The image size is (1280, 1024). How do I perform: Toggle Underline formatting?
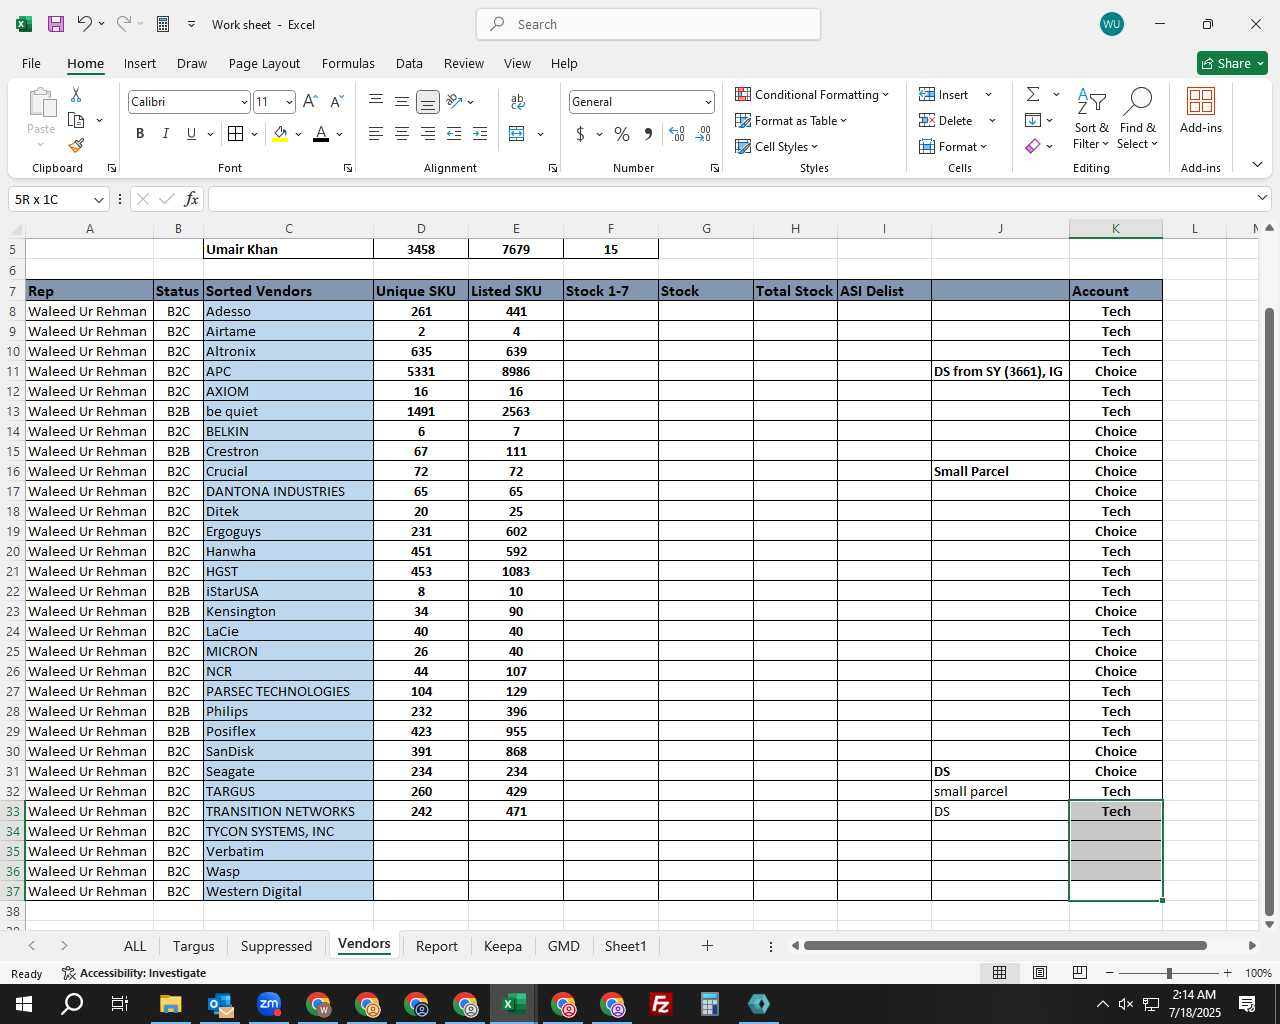click(191, 134)
